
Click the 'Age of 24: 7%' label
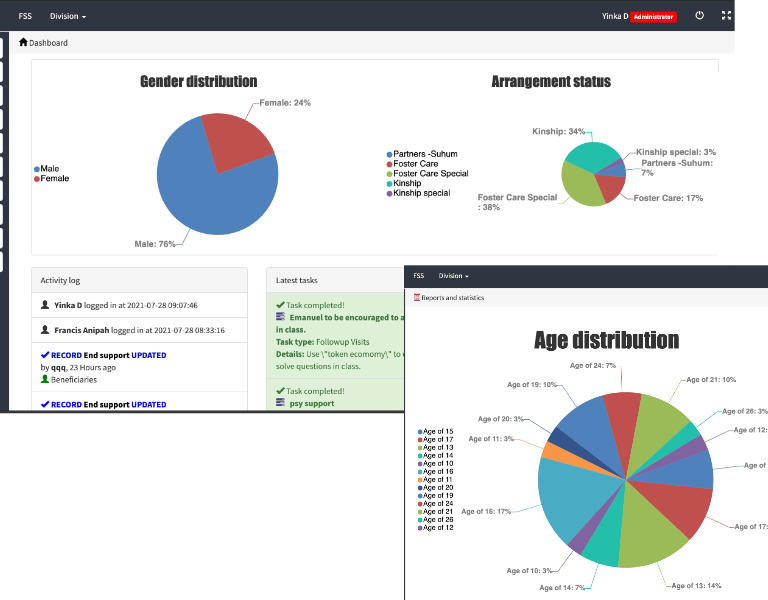tap(593, 365)
